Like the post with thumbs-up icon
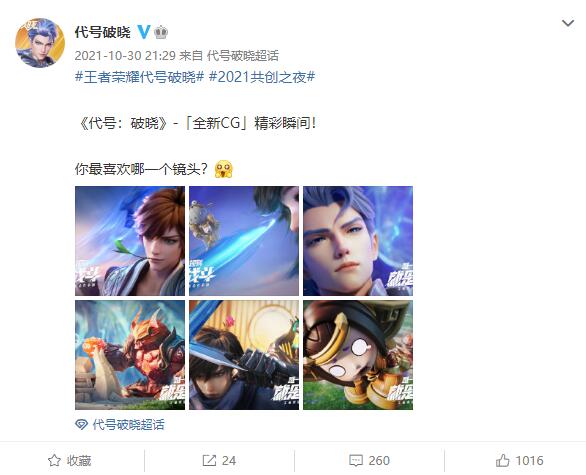This screenshot has width=586, height=475. (503, 460)
